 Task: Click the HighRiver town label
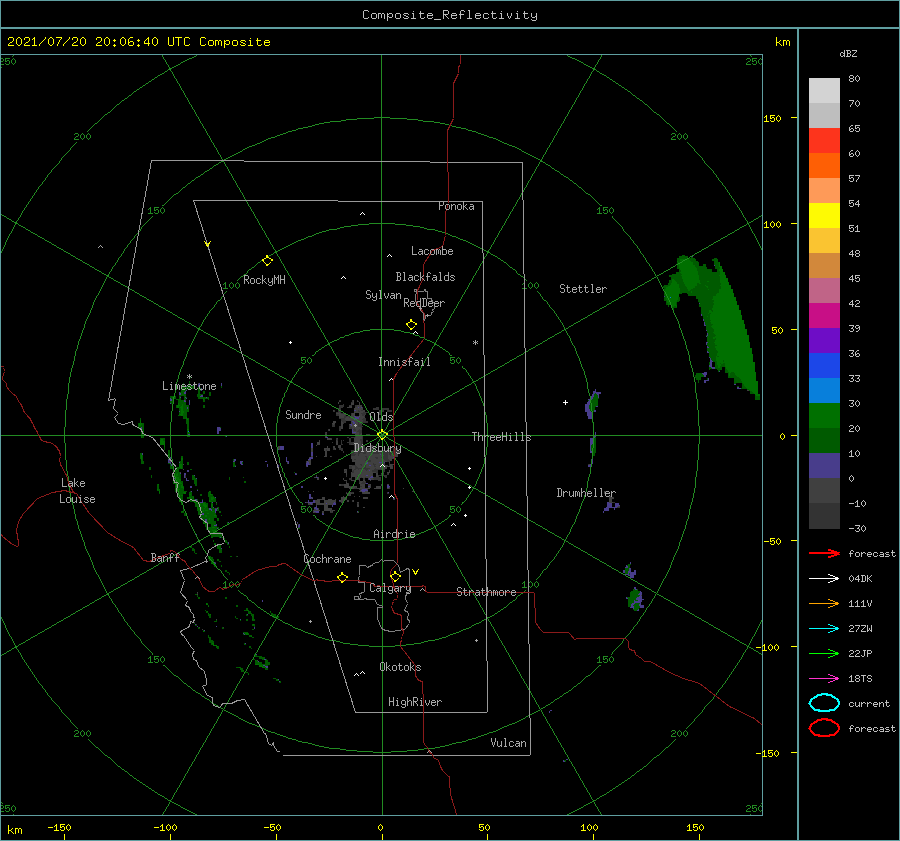(415, 702)
